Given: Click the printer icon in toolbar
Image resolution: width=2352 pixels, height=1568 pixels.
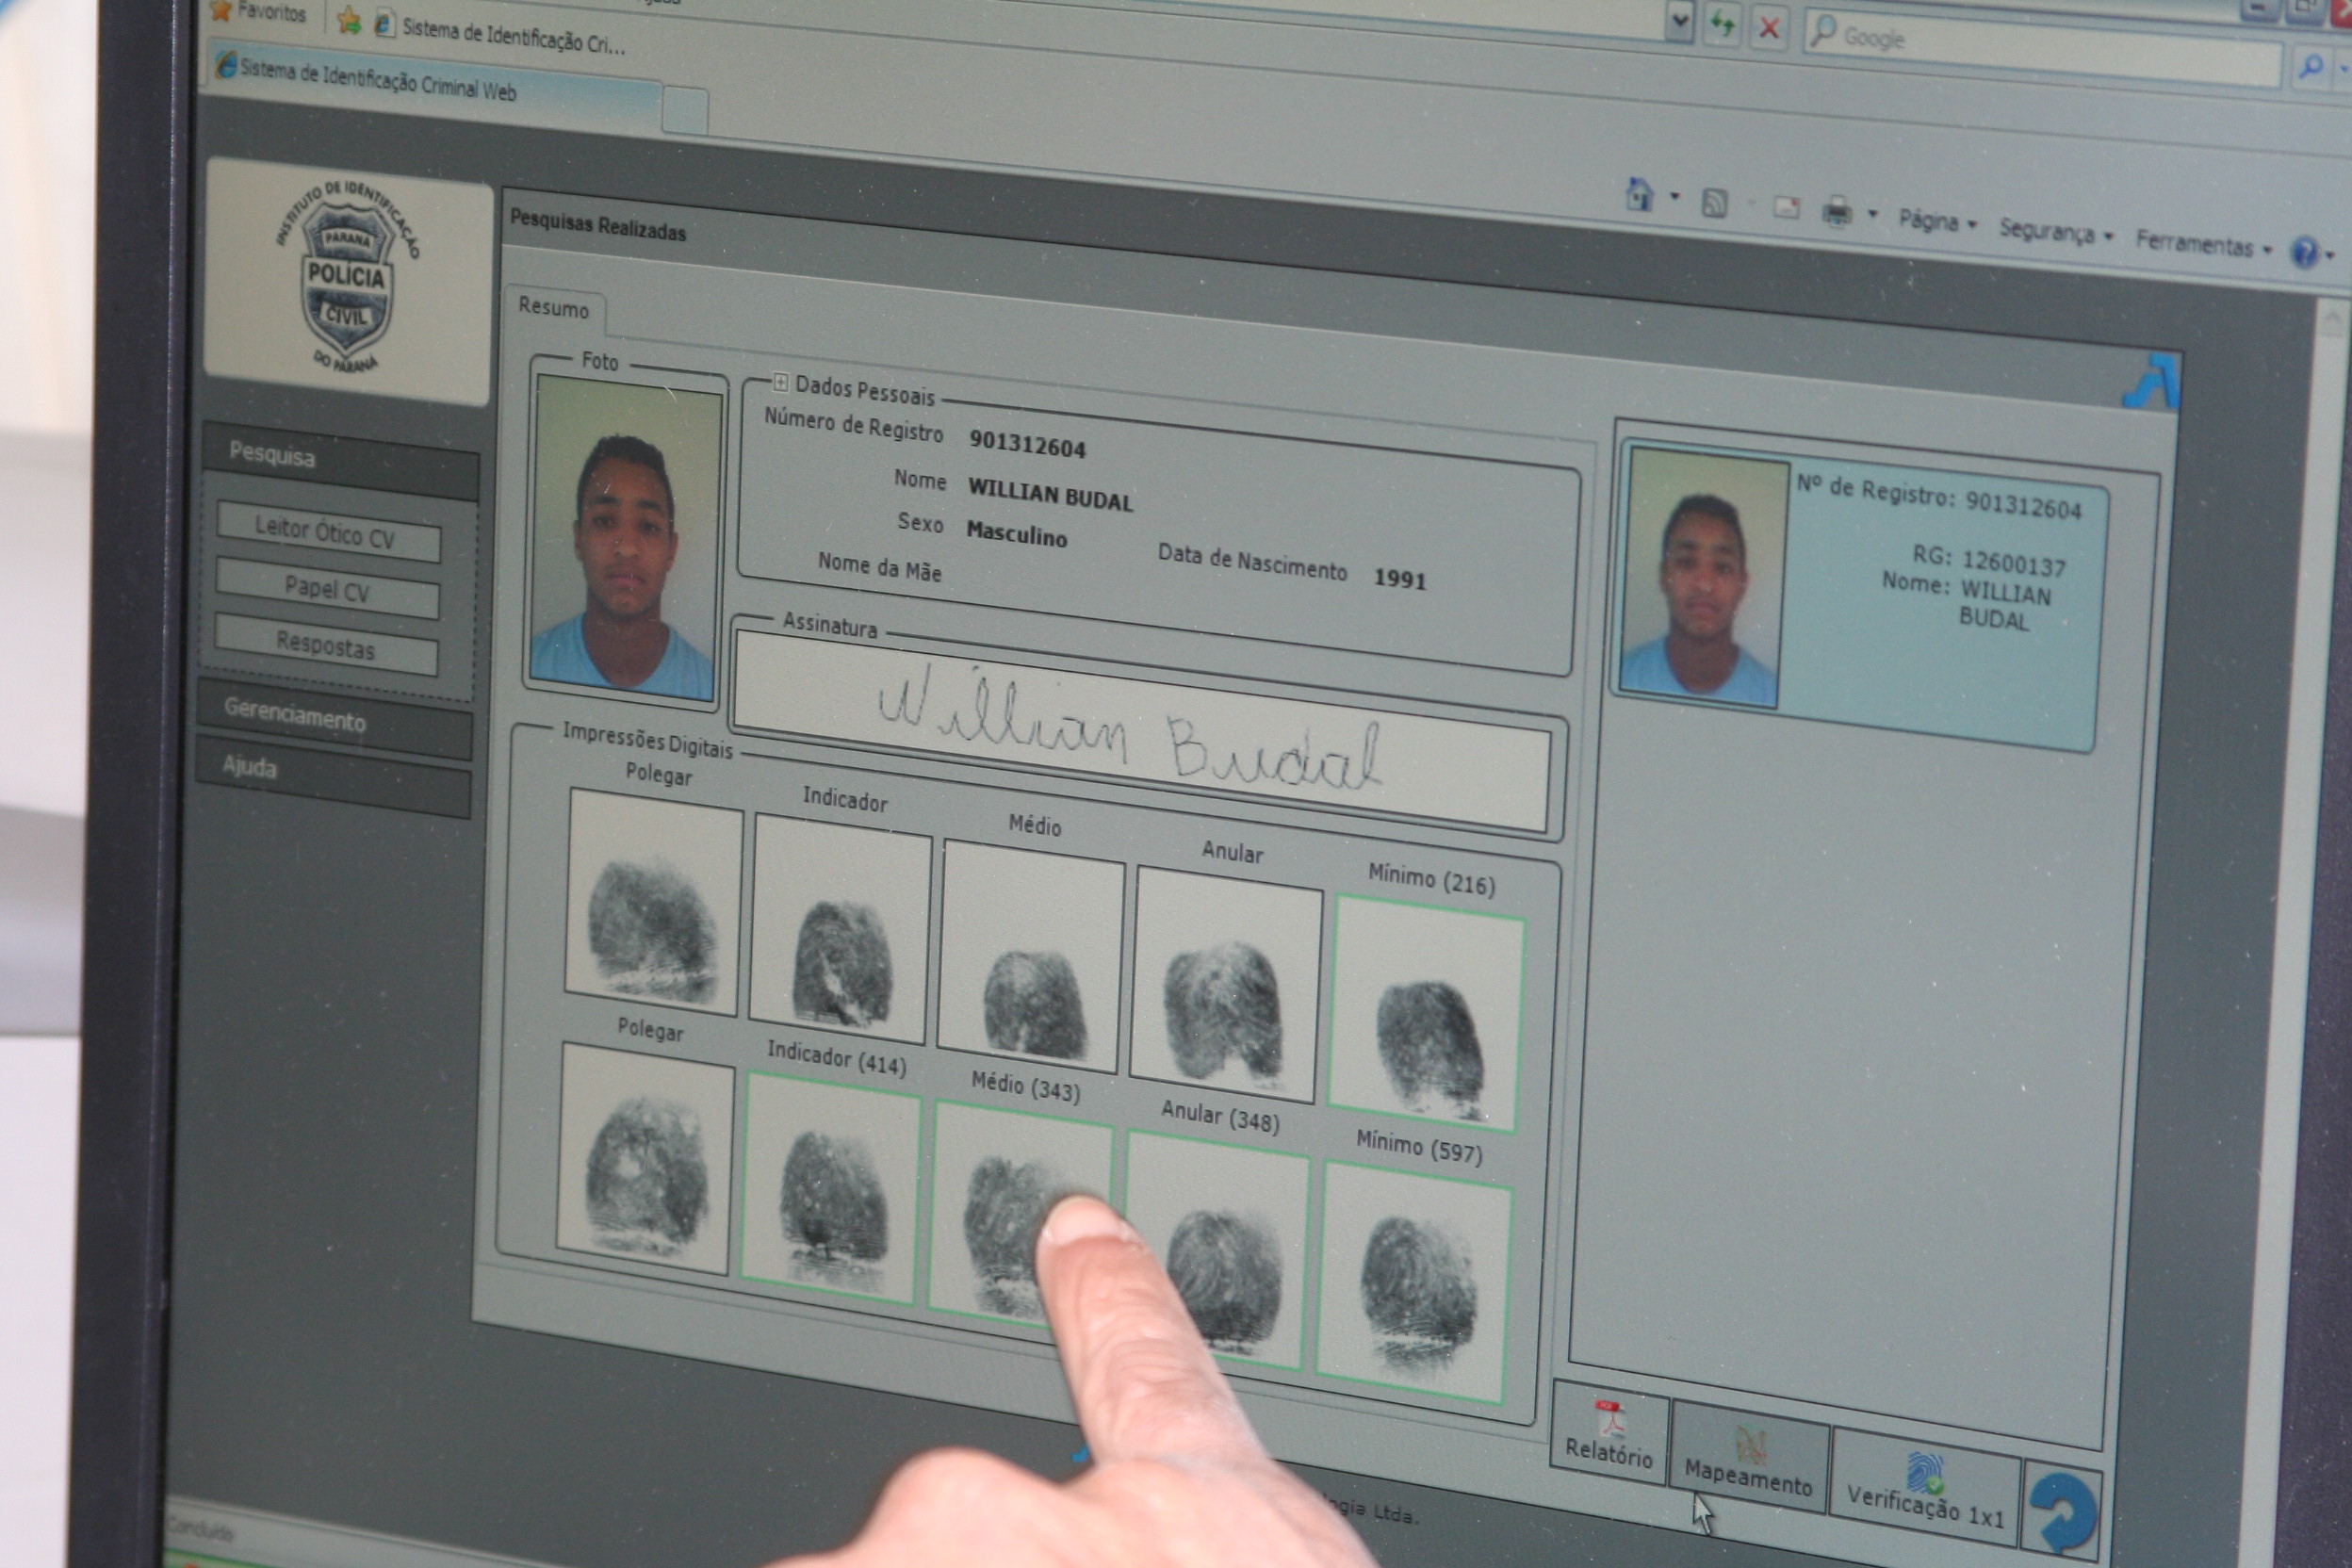Looking at the screenshot, I should (x=1837, y=212).
